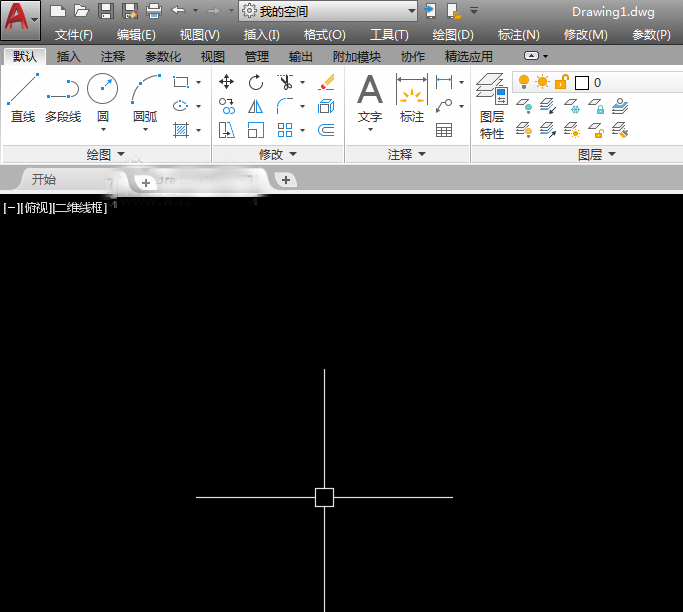Click the new drawing tab plus button
Image resolution: width=683 pixels, height=612 pixels.
click(x=286, y=180)
